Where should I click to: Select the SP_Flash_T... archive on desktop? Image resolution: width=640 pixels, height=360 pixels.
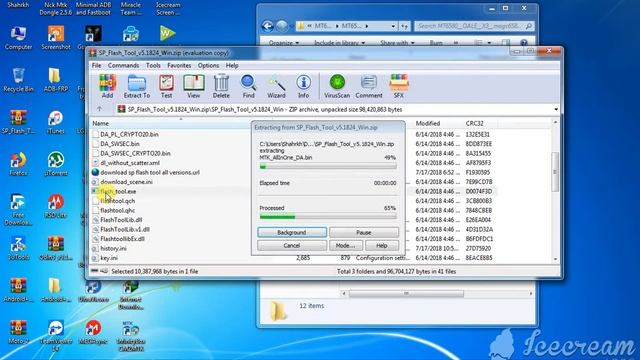(x=18, y=122)
